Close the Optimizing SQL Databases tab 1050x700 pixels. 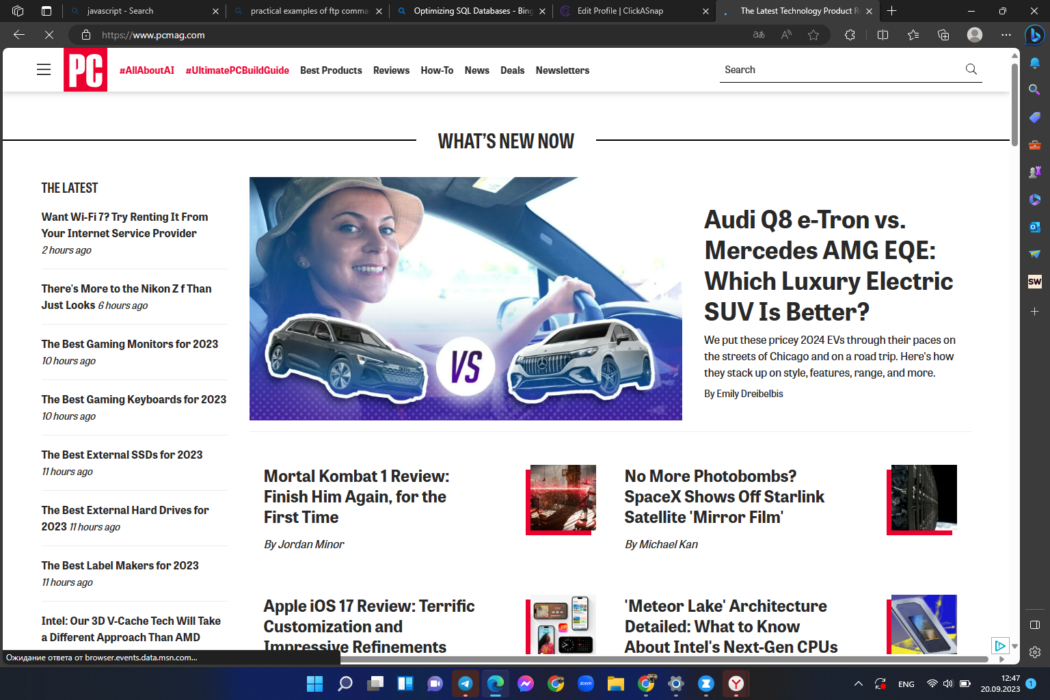click(542, 11)
